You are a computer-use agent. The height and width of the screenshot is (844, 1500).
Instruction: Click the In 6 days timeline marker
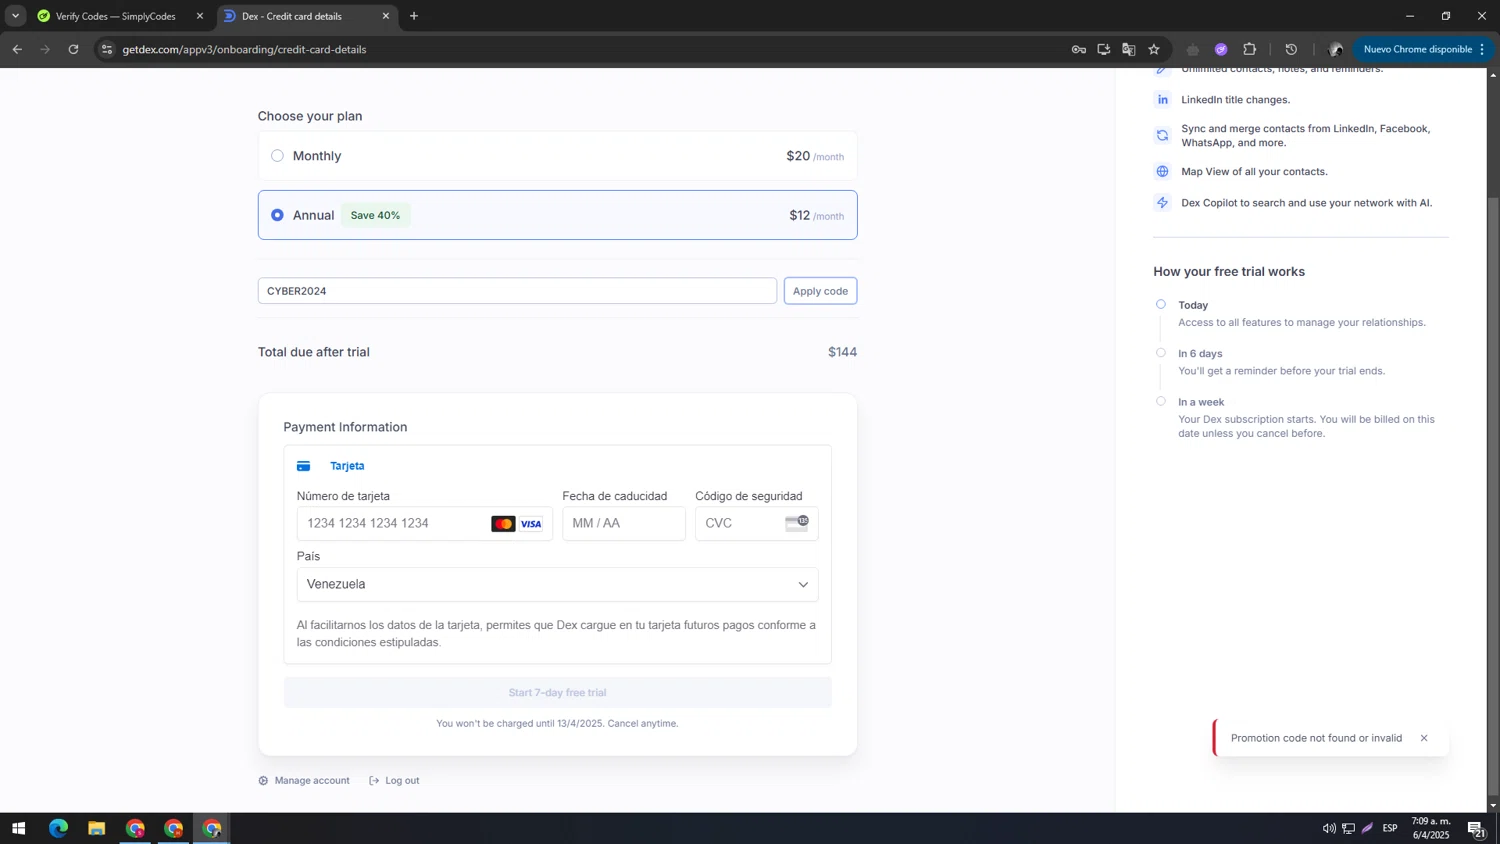(x=1161, y=352)
